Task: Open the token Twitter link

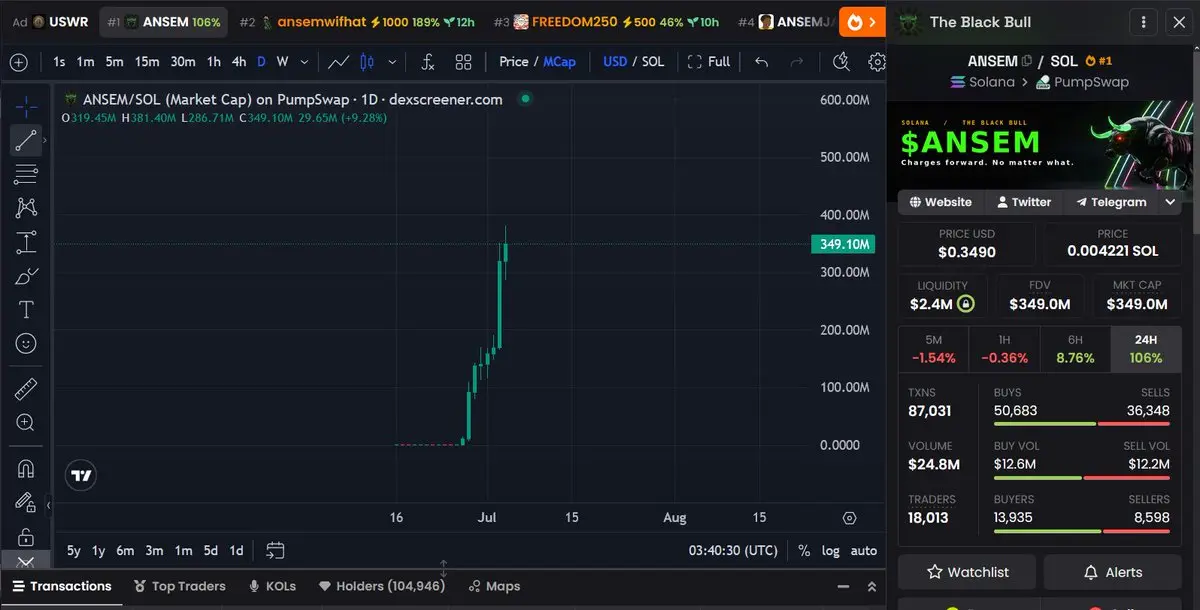Action: [1023, 202]
